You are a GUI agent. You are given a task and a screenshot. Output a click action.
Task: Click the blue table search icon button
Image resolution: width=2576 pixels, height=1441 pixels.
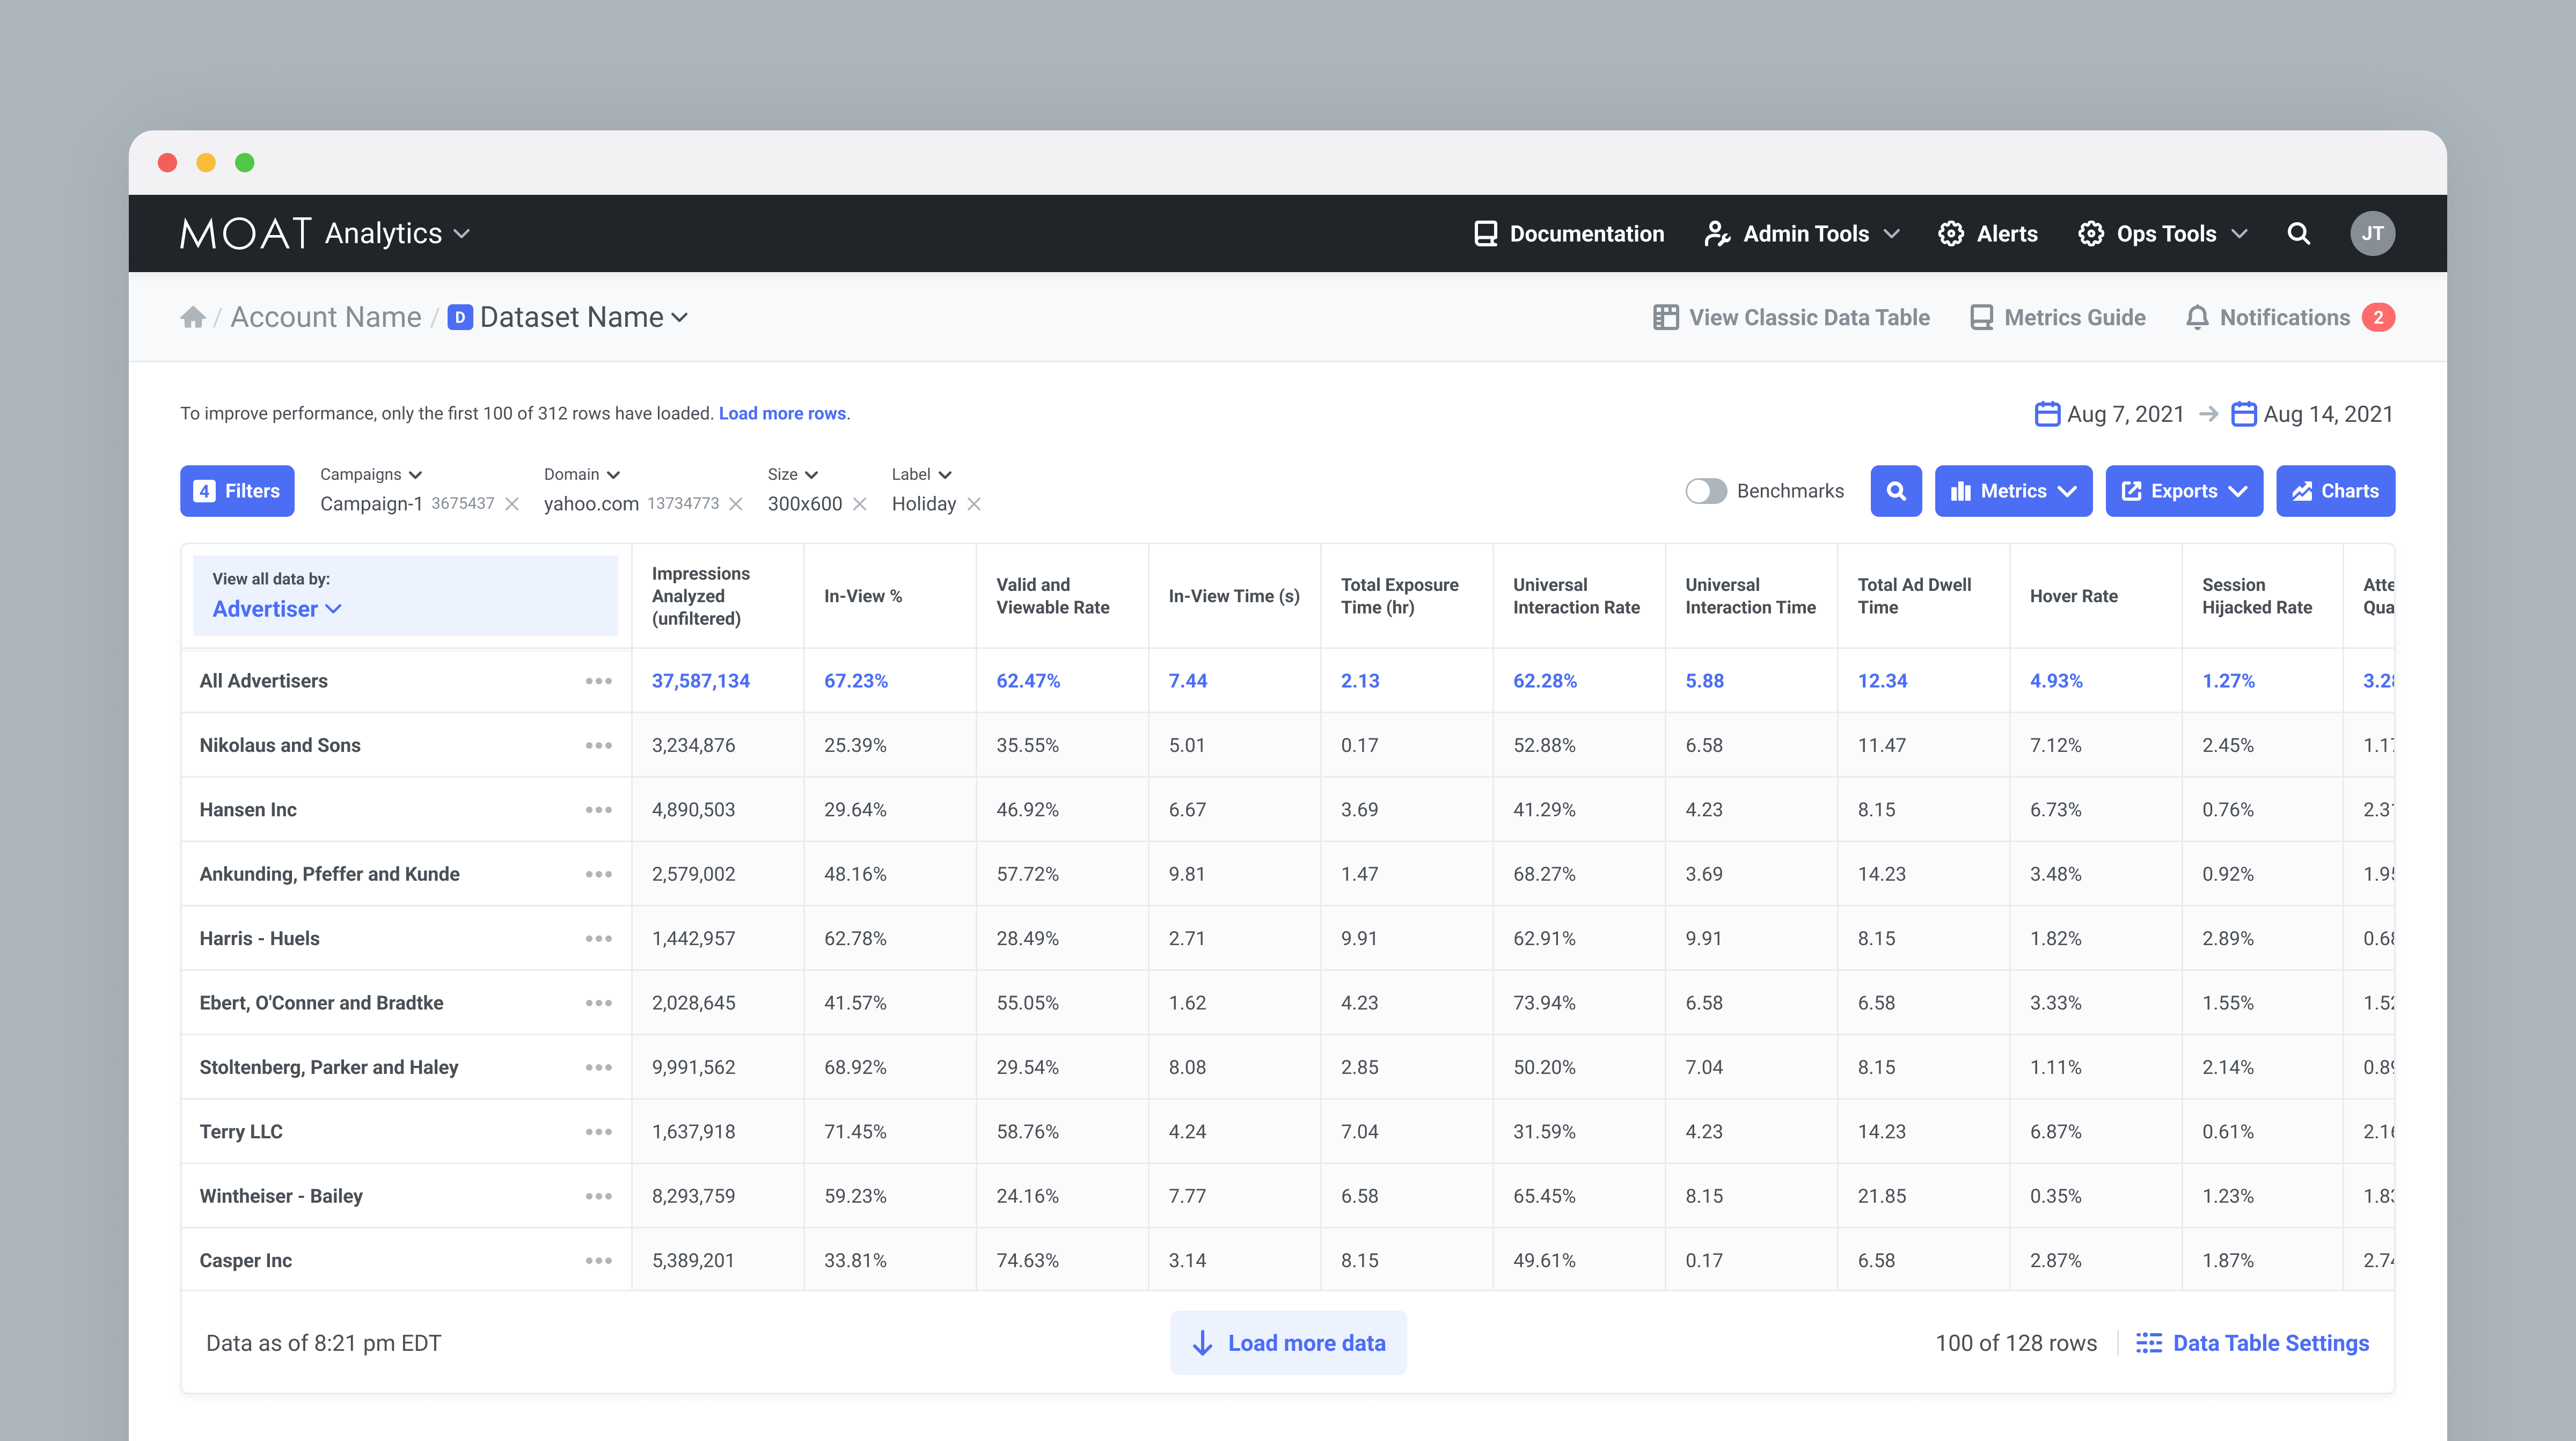click(x=1895, y=491)
